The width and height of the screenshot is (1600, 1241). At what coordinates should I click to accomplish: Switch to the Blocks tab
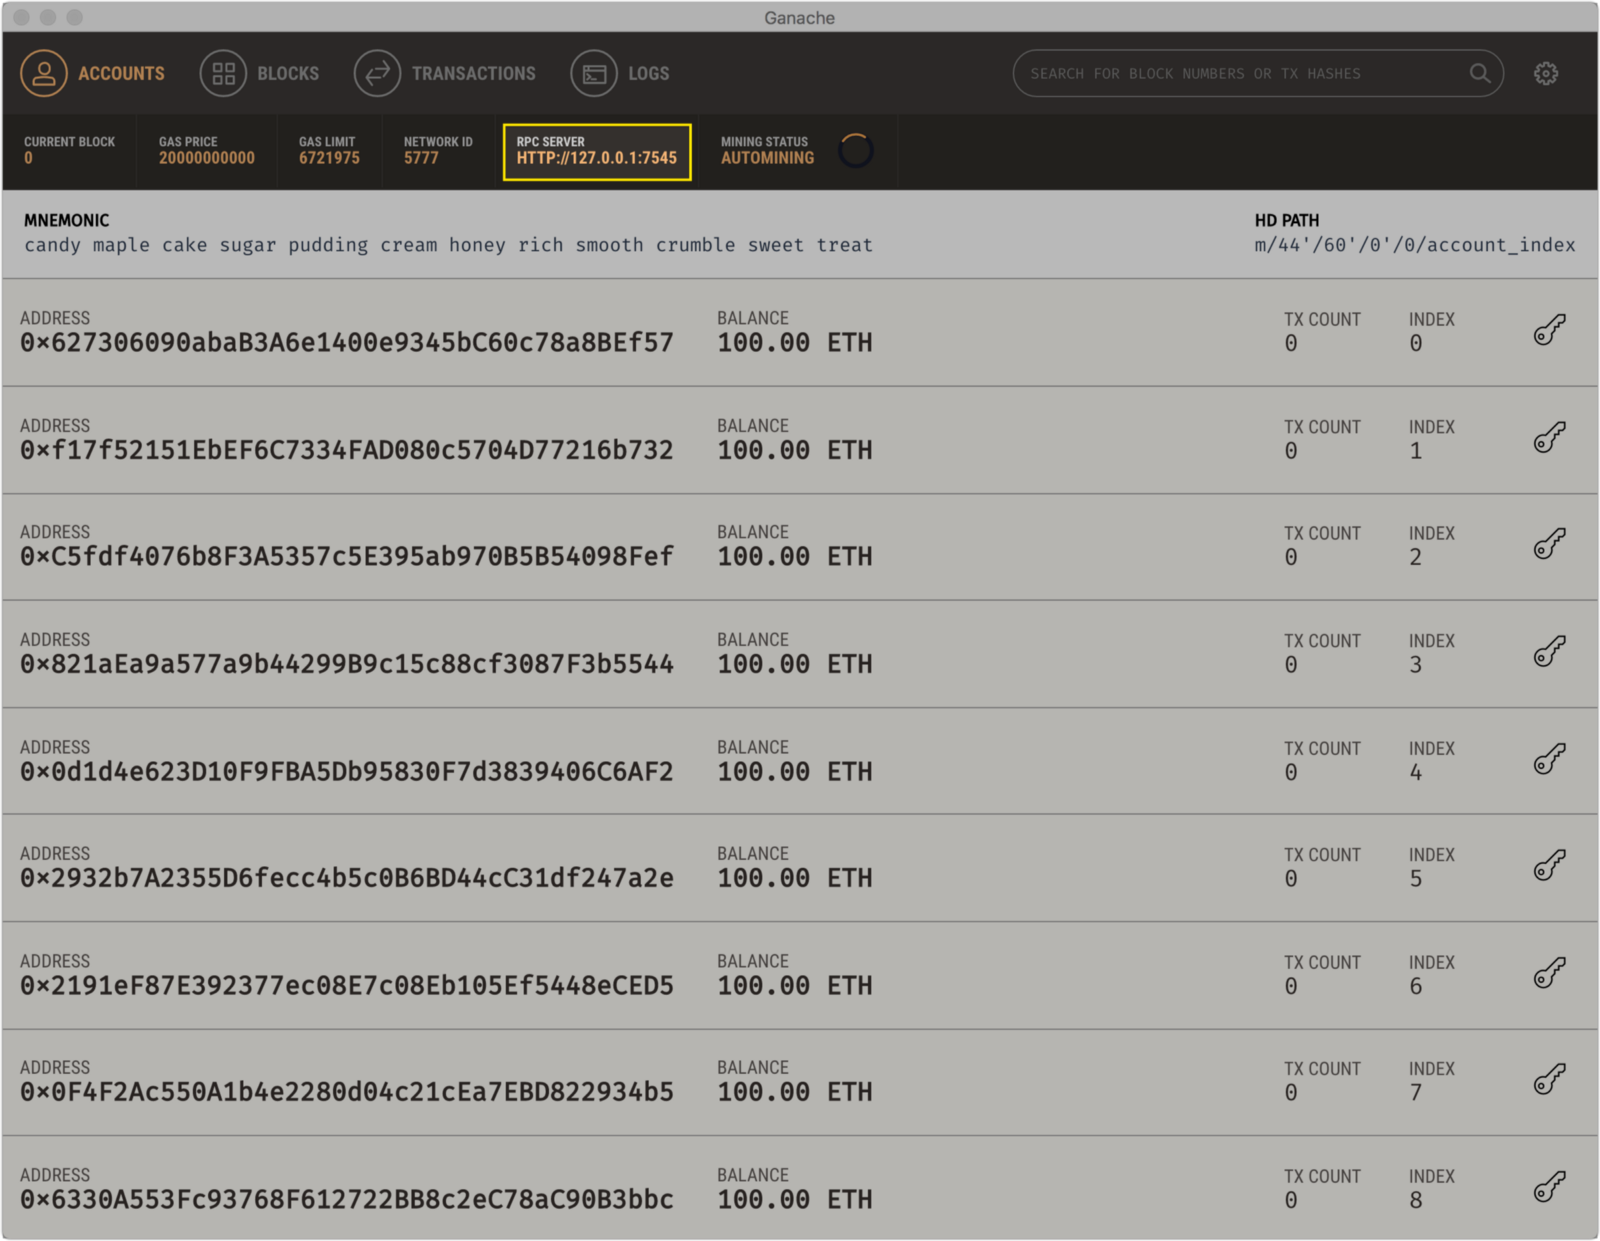pos(259,73)
